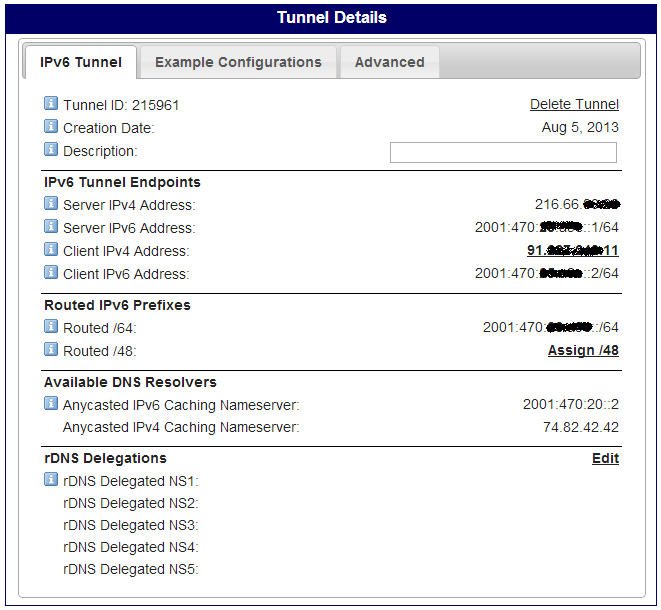Switch to the IPv6 Tunnel tab
This screenshot has height=610, width=661.
81,62
